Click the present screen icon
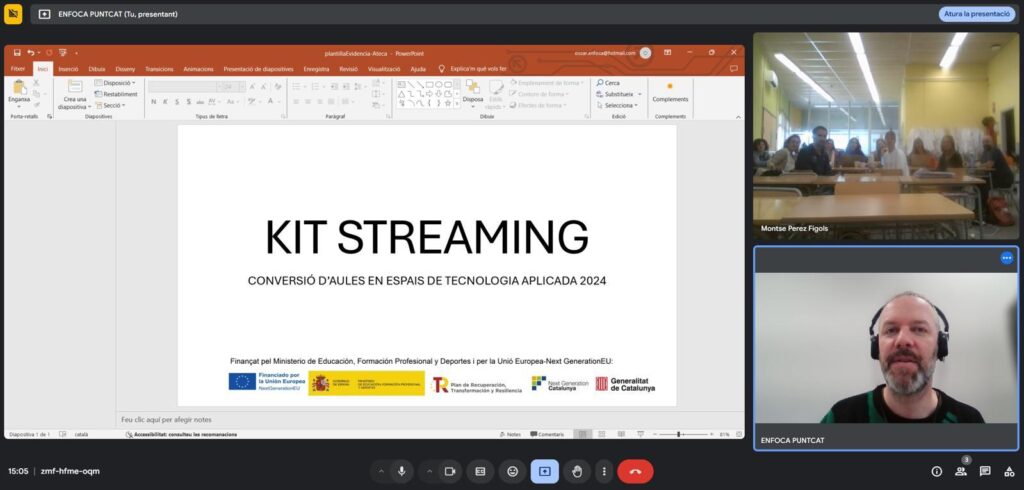Screen dimensions: 1024x490 pos(544,471)
